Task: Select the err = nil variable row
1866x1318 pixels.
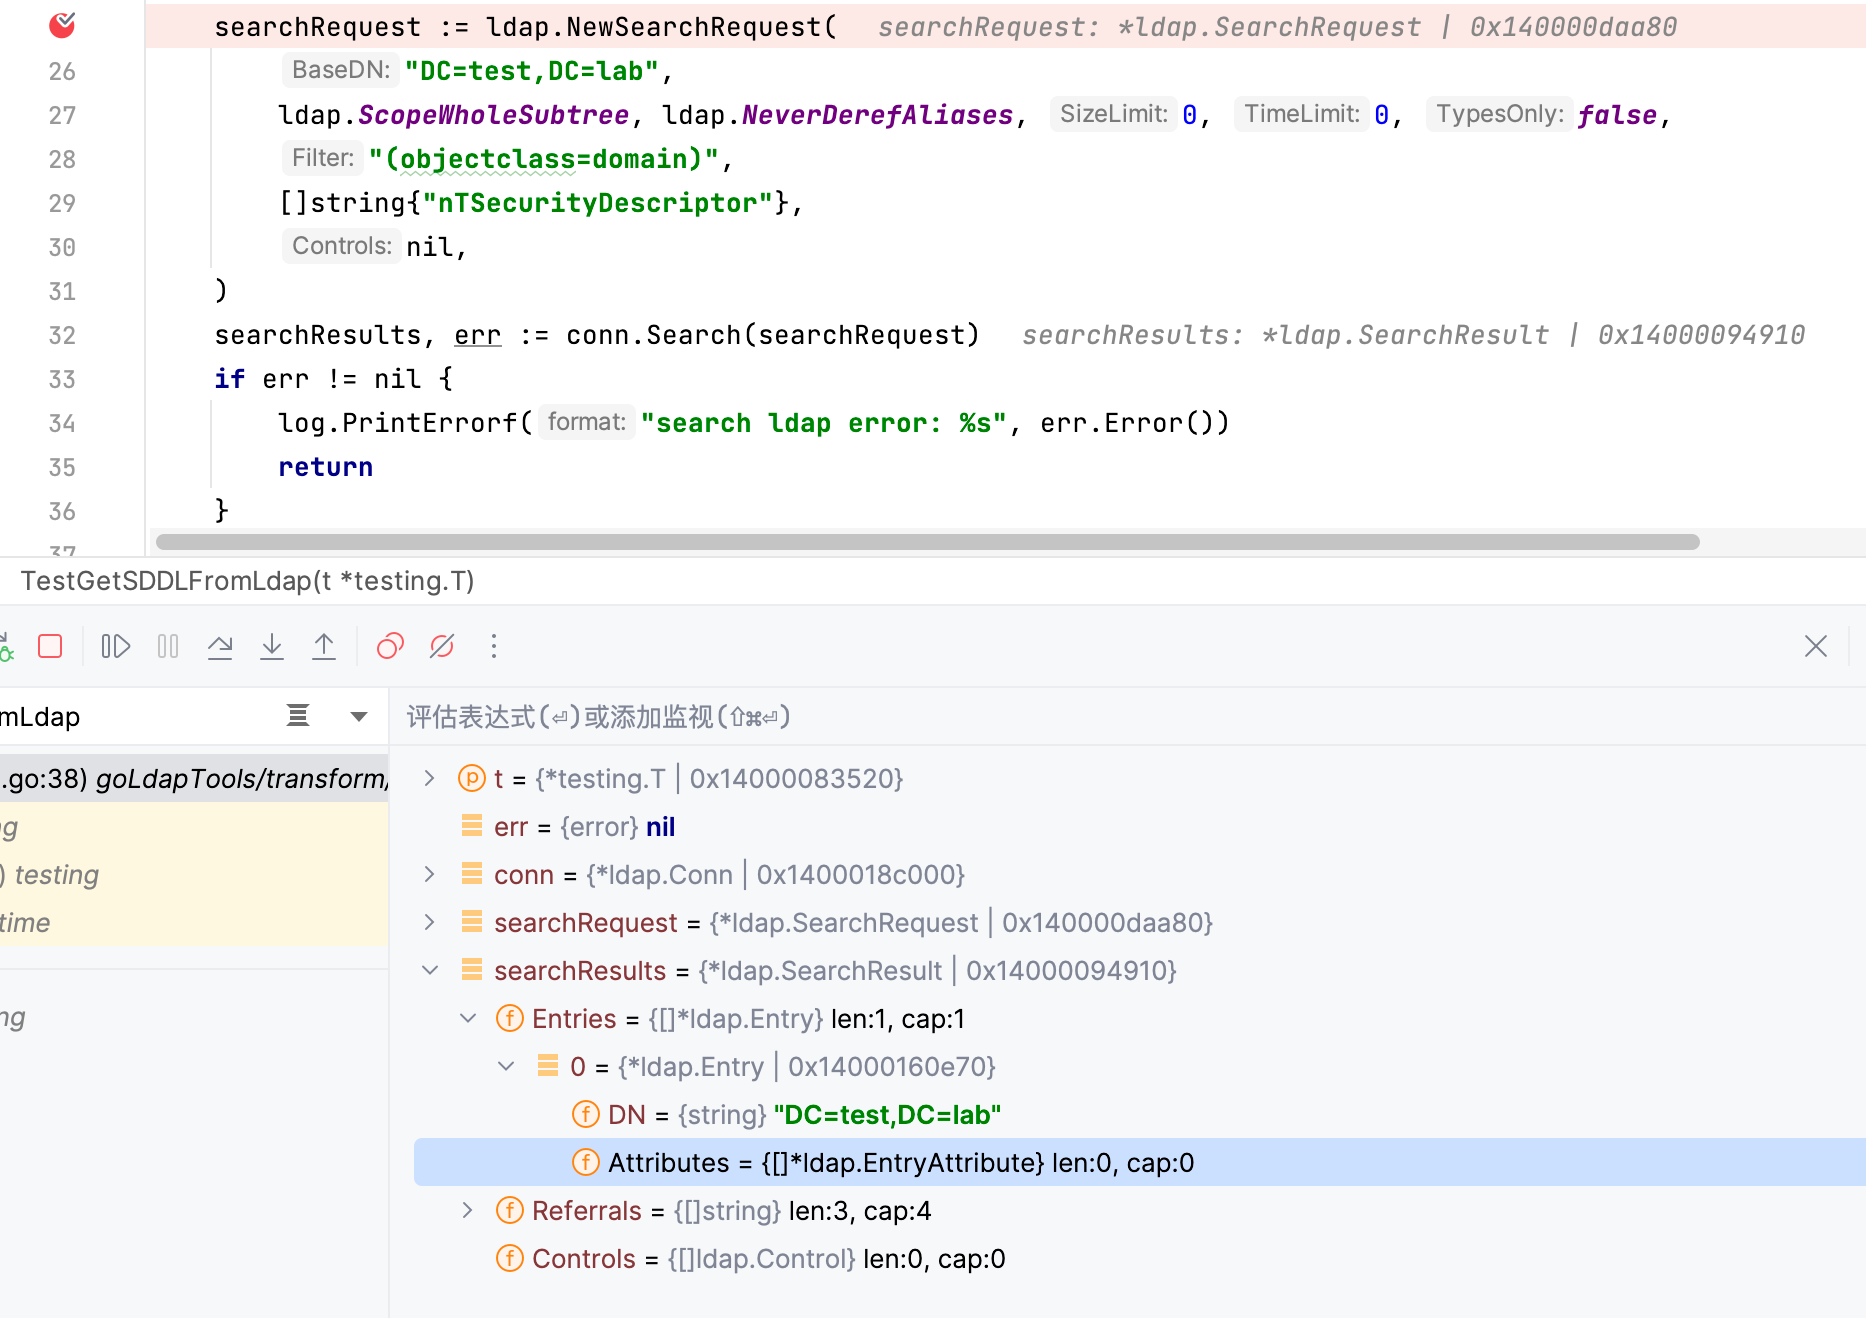Action: [x=1140, y=827]
